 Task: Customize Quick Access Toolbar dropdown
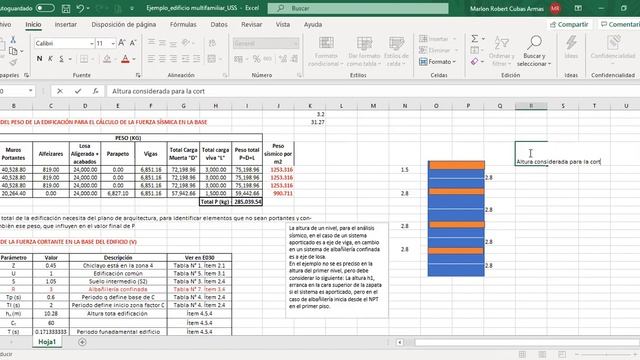pos(131,8)
